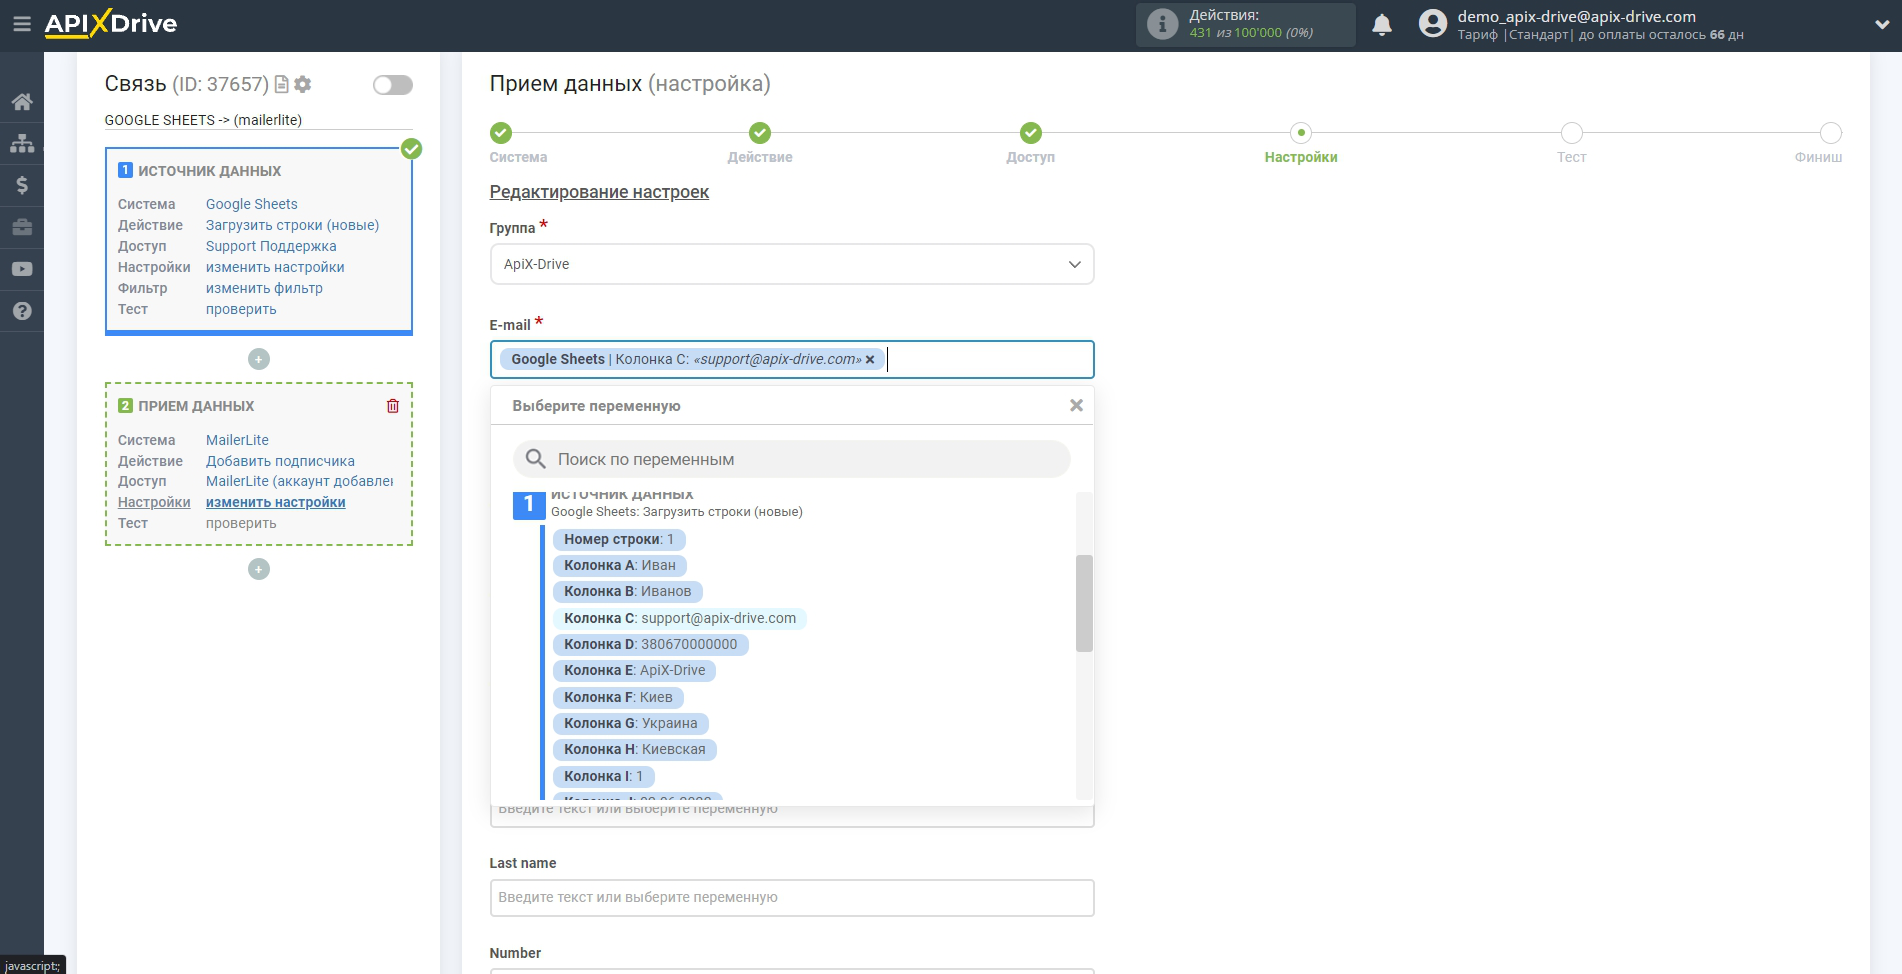Click the account email demo_apix-drive@apix-drive.com
The width and height of the screenshot is (1902, 974).
(1576, 16)
